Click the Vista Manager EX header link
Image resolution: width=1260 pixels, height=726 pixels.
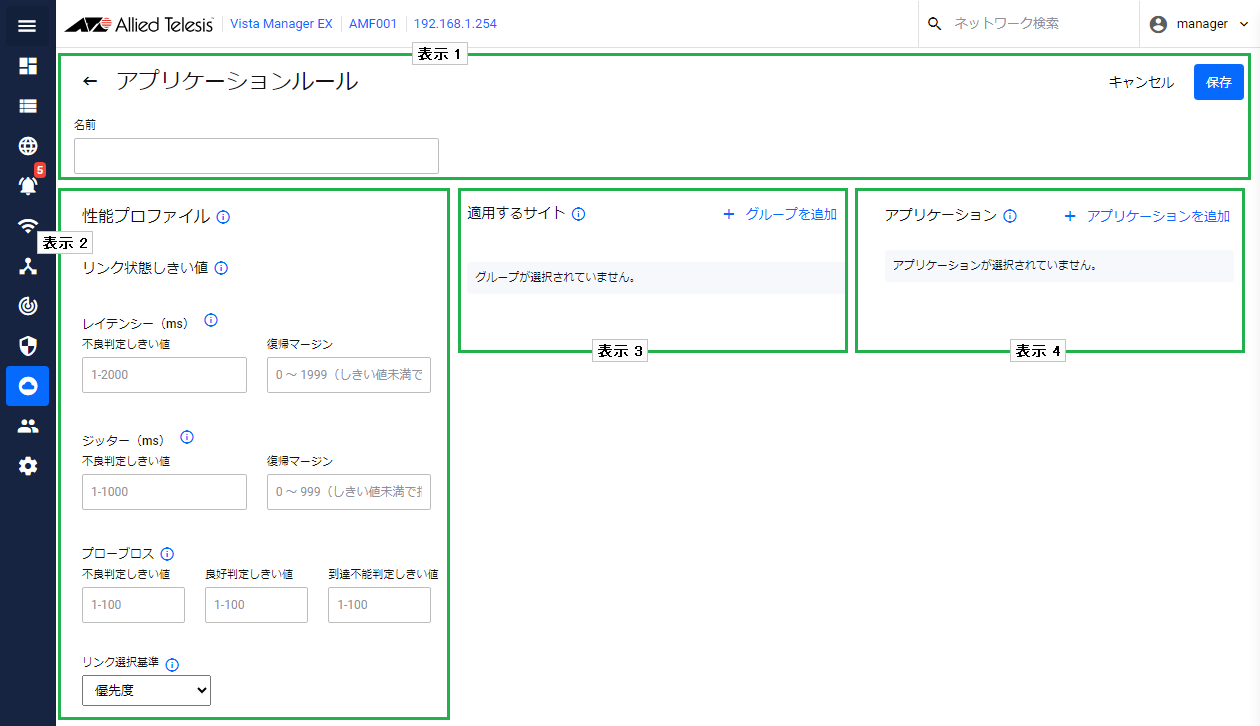281,24
